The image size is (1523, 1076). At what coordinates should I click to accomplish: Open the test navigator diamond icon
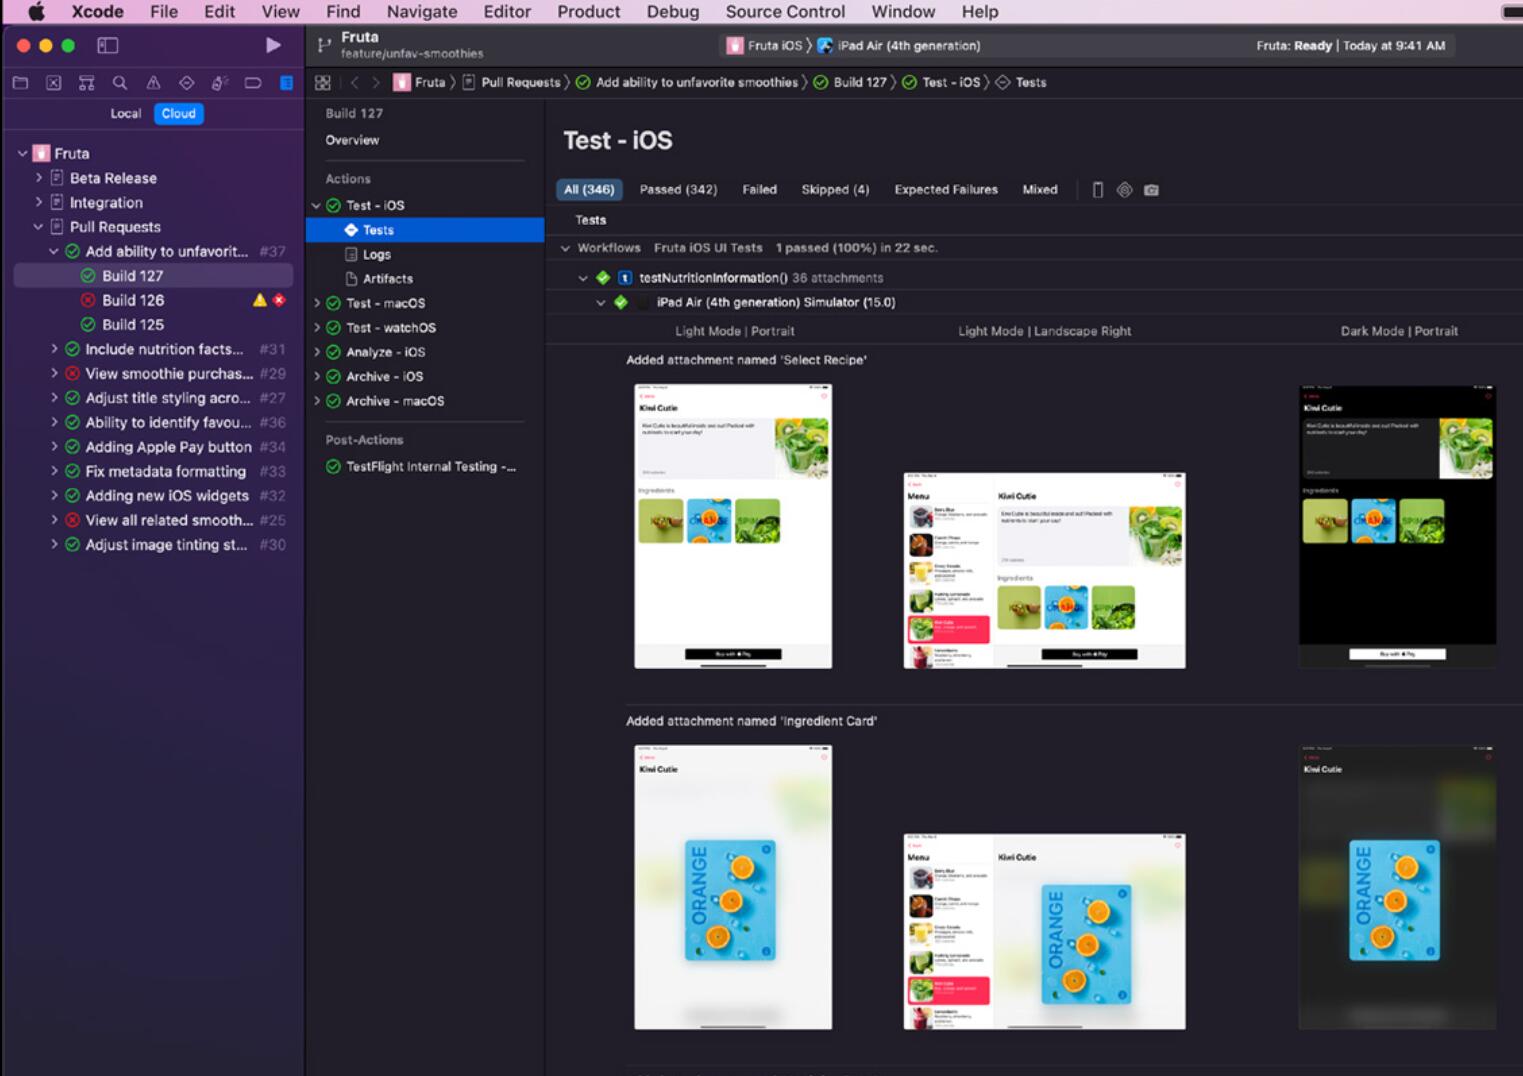pos(186,83)
